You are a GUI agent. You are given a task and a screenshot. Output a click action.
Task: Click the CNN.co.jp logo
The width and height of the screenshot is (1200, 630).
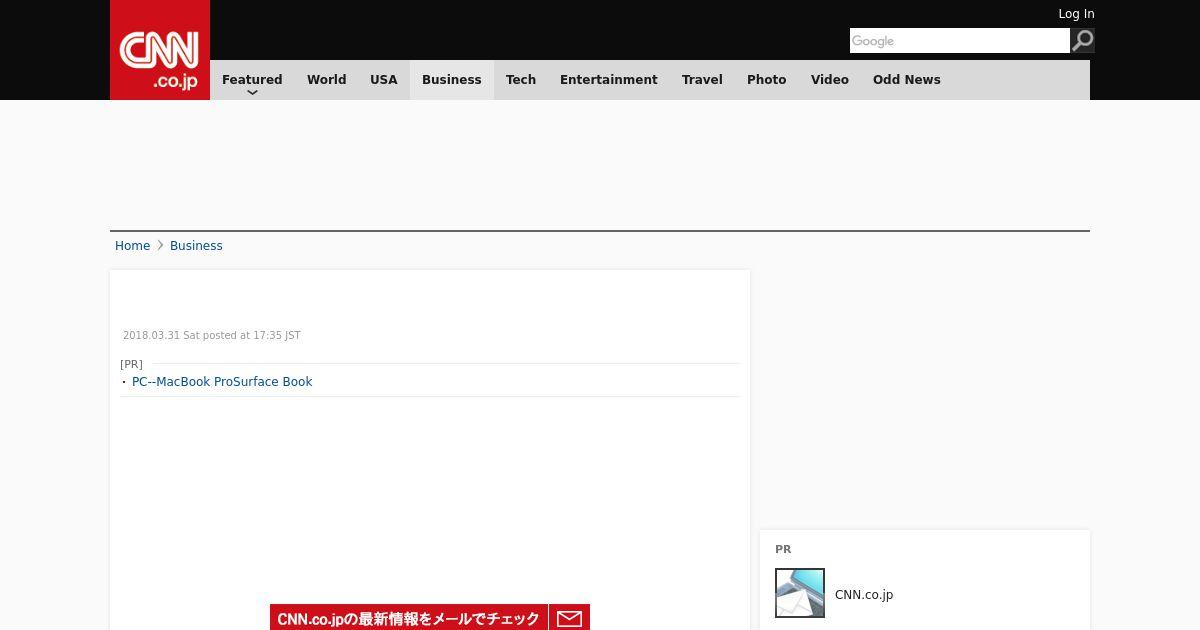click(160, 50)
